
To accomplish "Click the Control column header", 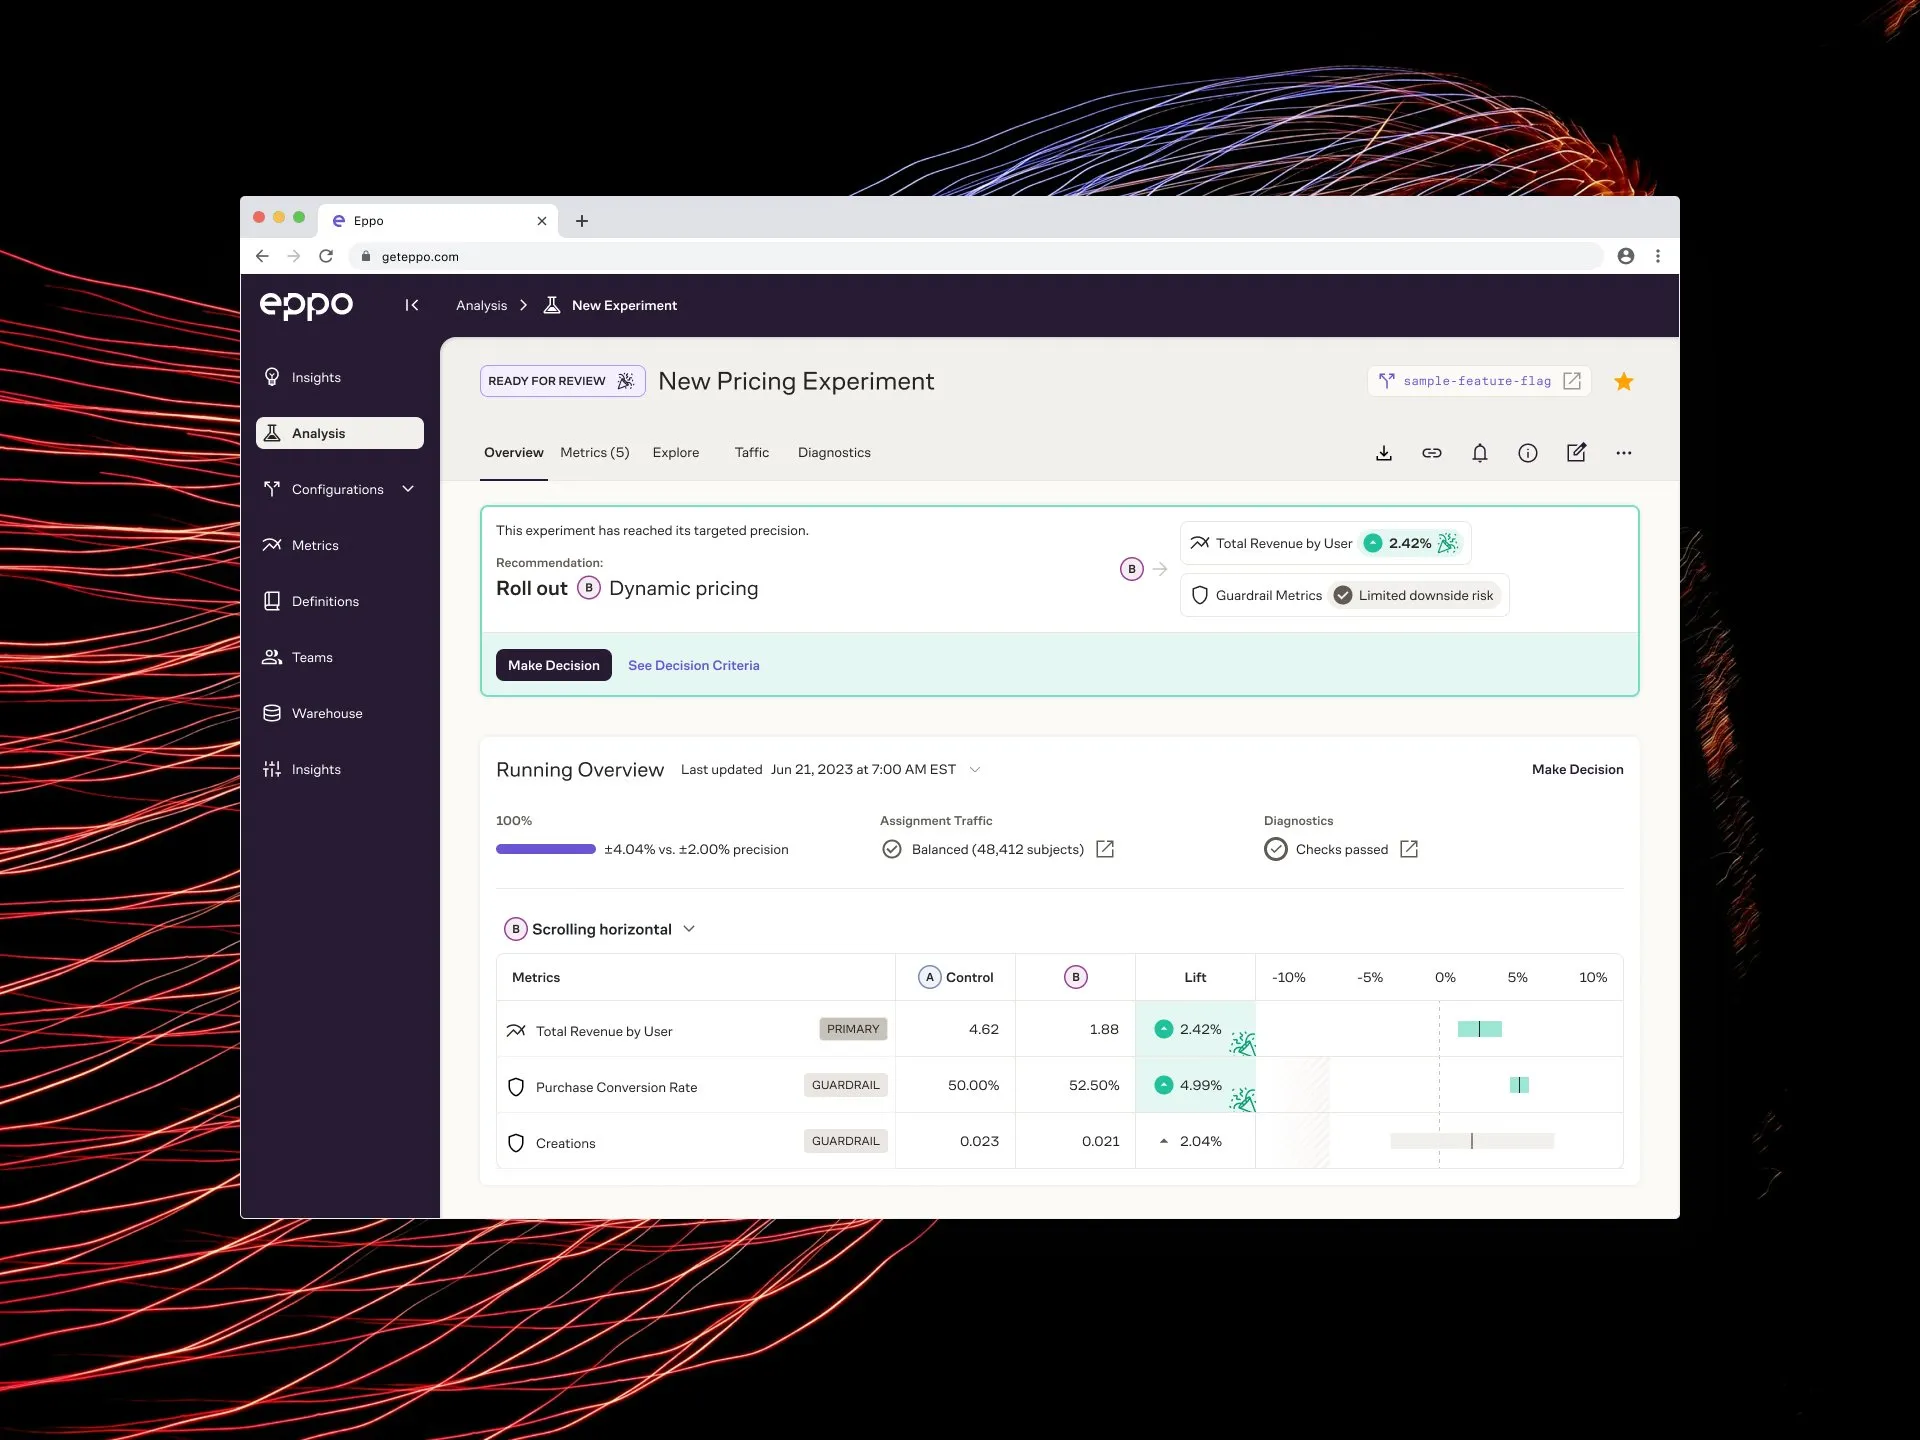I will click(956, 977).
